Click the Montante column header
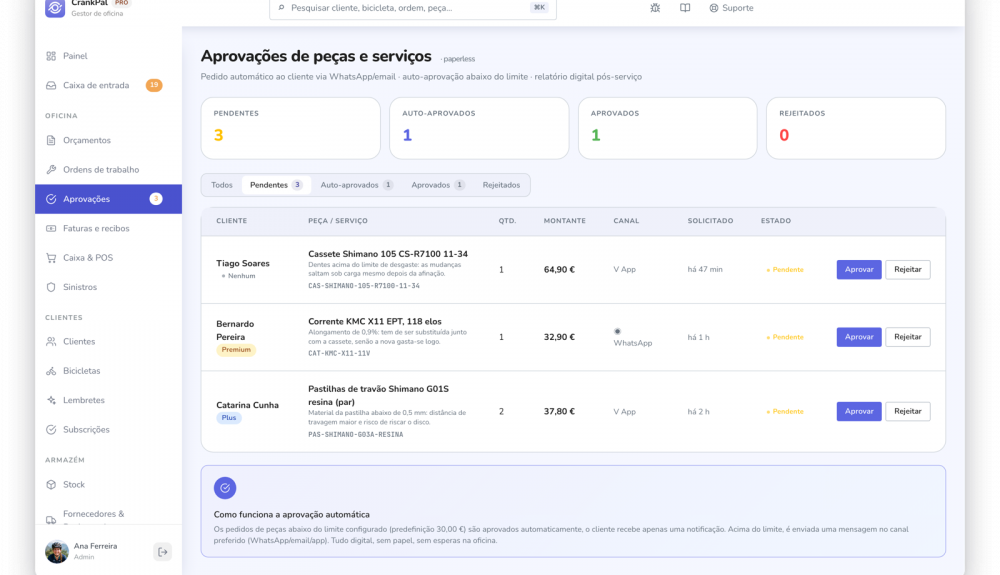Screen dimensions: 1000x575 (x=564, y=221)
